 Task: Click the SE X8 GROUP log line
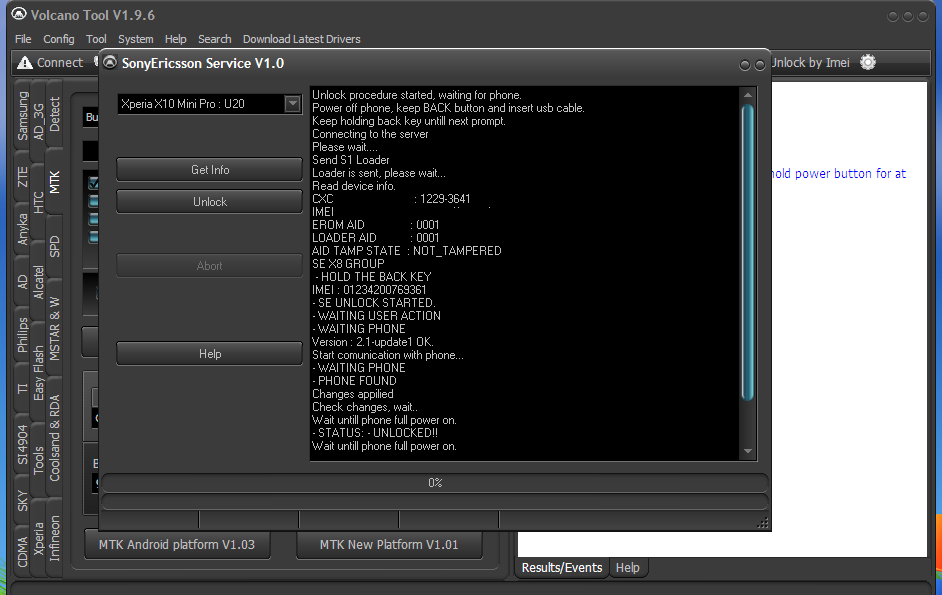[348, 264]
